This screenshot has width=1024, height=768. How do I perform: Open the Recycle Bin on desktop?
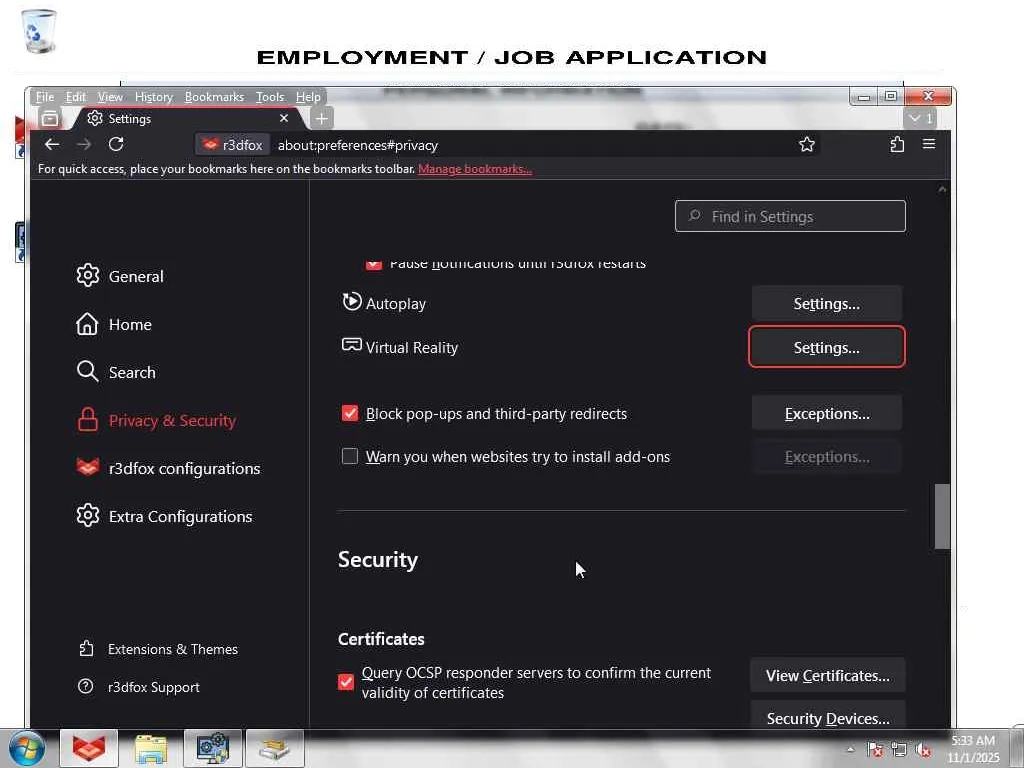[39, 31]
